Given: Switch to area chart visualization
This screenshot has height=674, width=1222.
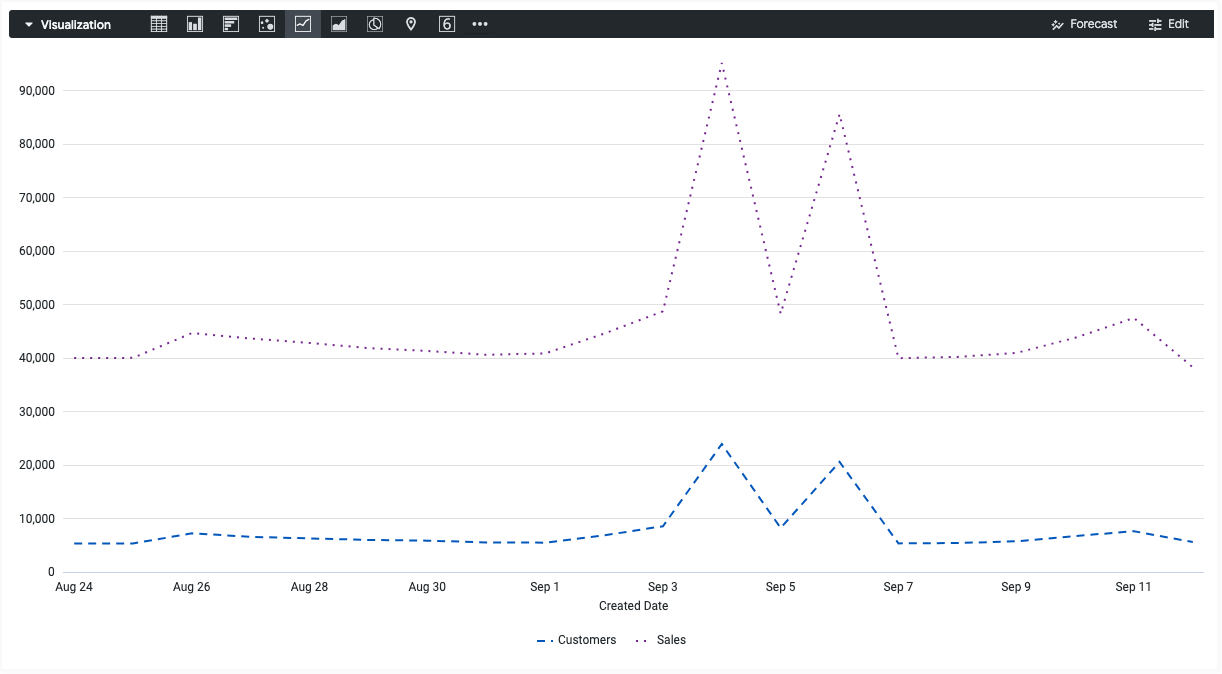Looking at the screenshot, I should coord(339,24).
